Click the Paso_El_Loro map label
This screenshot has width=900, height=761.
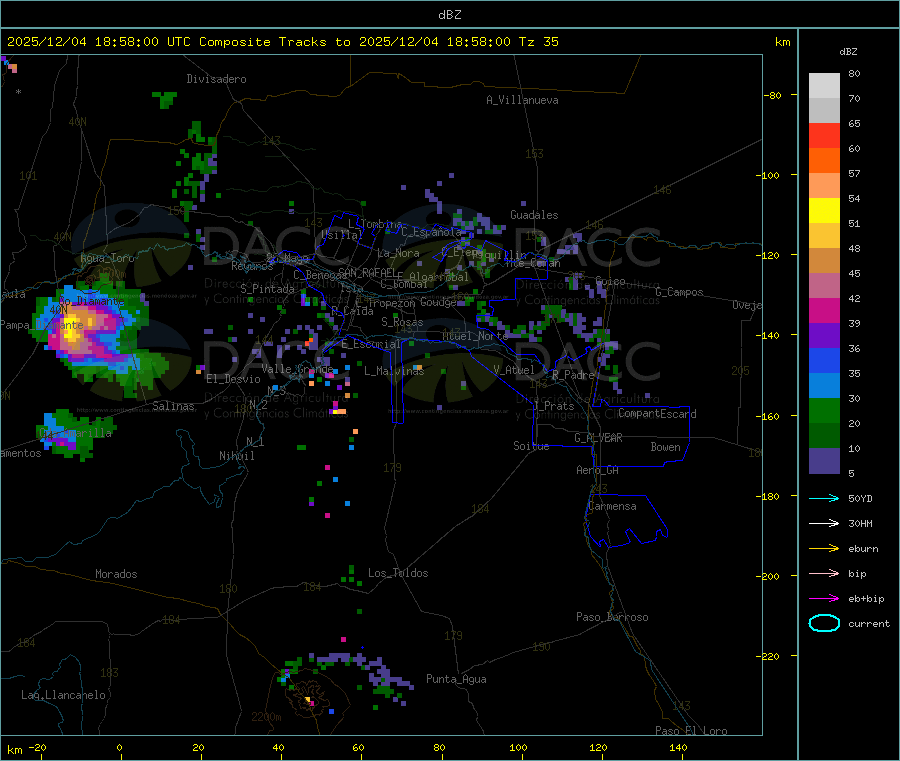[x=692, y=731]
